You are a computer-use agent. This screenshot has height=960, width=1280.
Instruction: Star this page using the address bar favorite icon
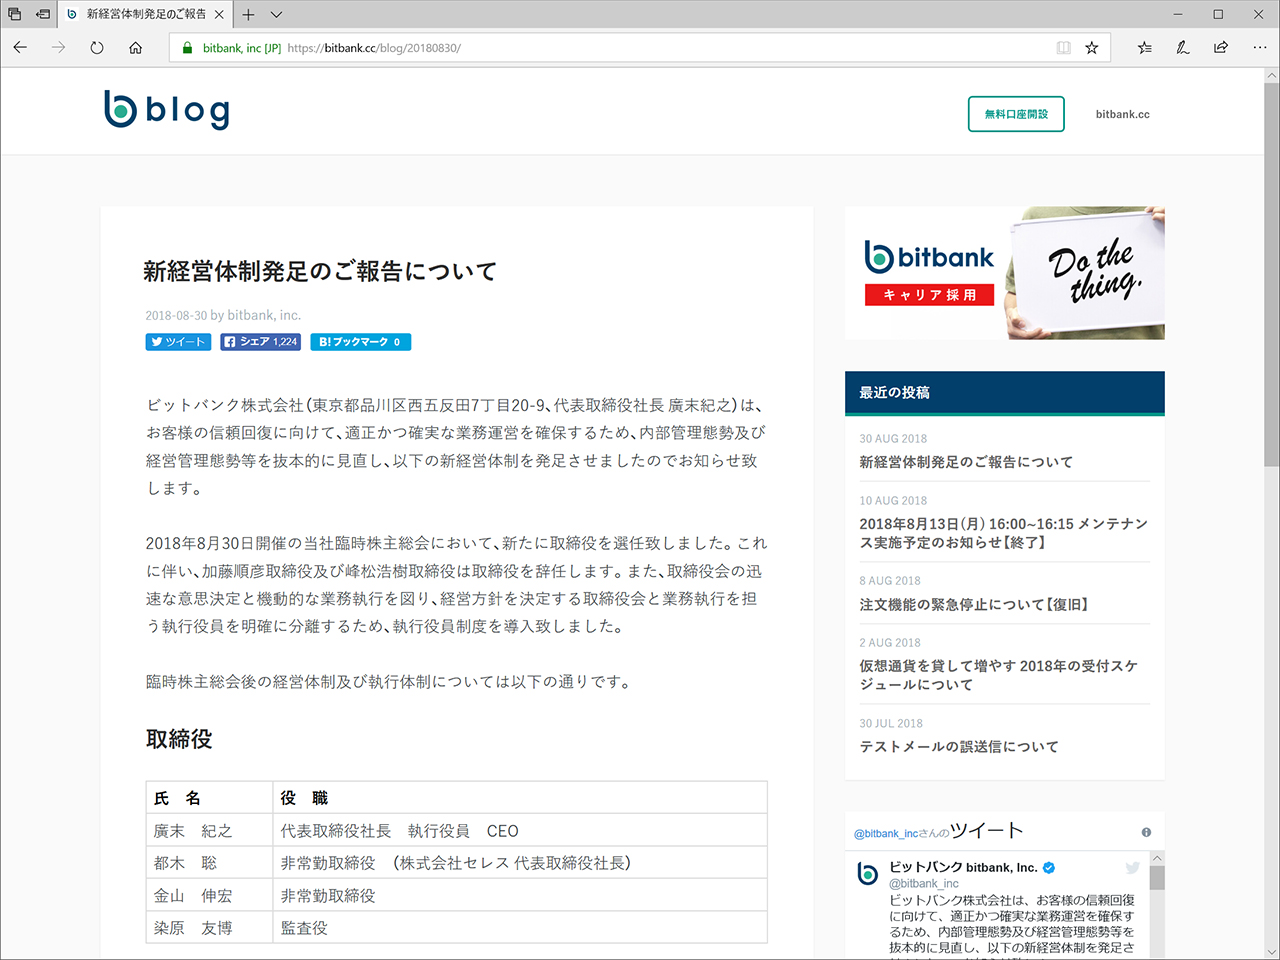tap(1091, 47)
